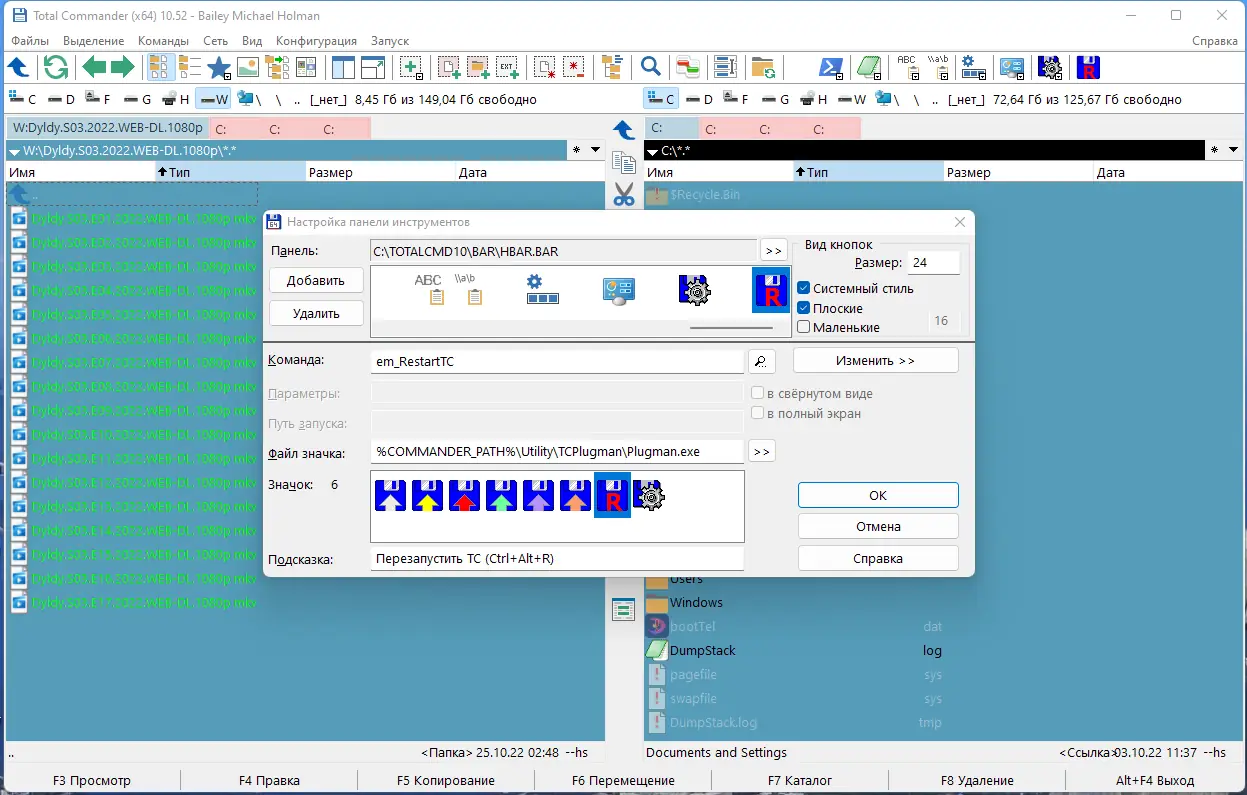1247x795 pixels.
Task: Toggle the Системный стиль checkbox
Action: click(x=804, y=288)
